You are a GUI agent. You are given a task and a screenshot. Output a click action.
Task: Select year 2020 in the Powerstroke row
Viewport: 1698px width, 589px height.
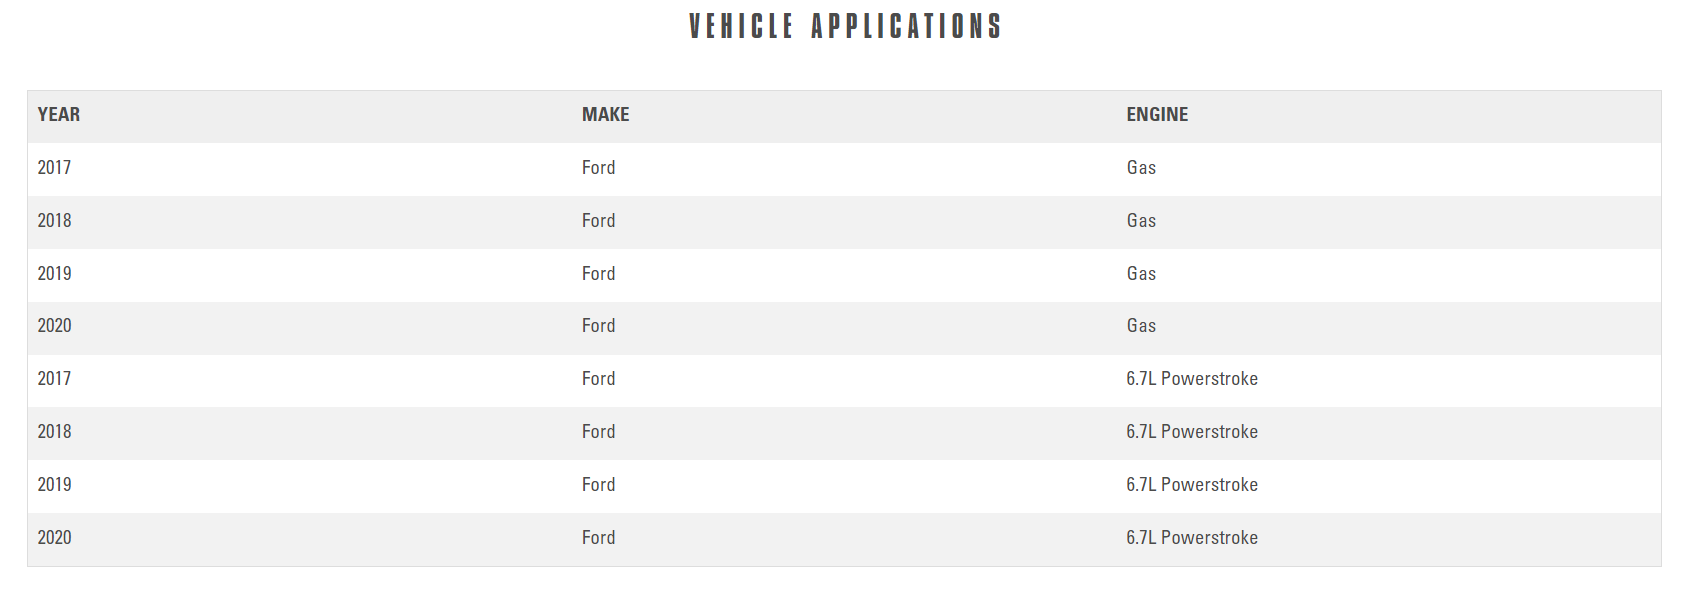tap(54, 538)
